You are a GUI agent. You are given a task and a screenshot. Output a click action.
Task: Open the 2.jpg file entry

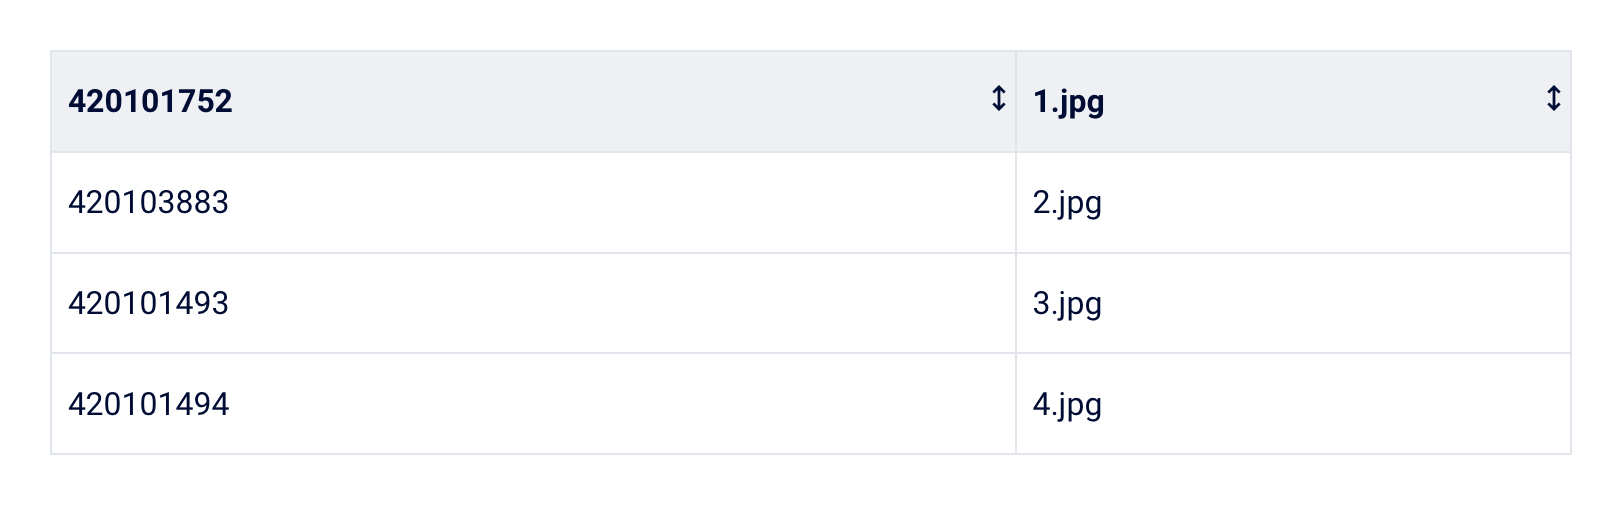coord(1067,203)
